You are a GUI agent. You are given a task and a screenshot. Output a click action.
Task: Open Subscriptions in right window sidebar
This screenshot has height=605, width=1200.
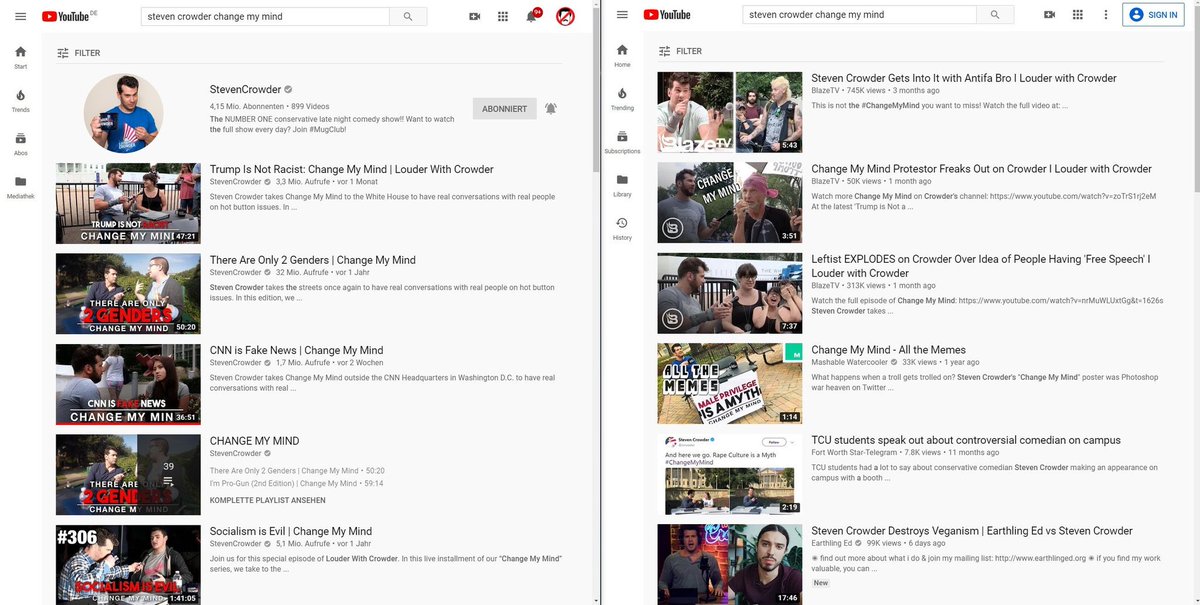(x=622, y=142)
